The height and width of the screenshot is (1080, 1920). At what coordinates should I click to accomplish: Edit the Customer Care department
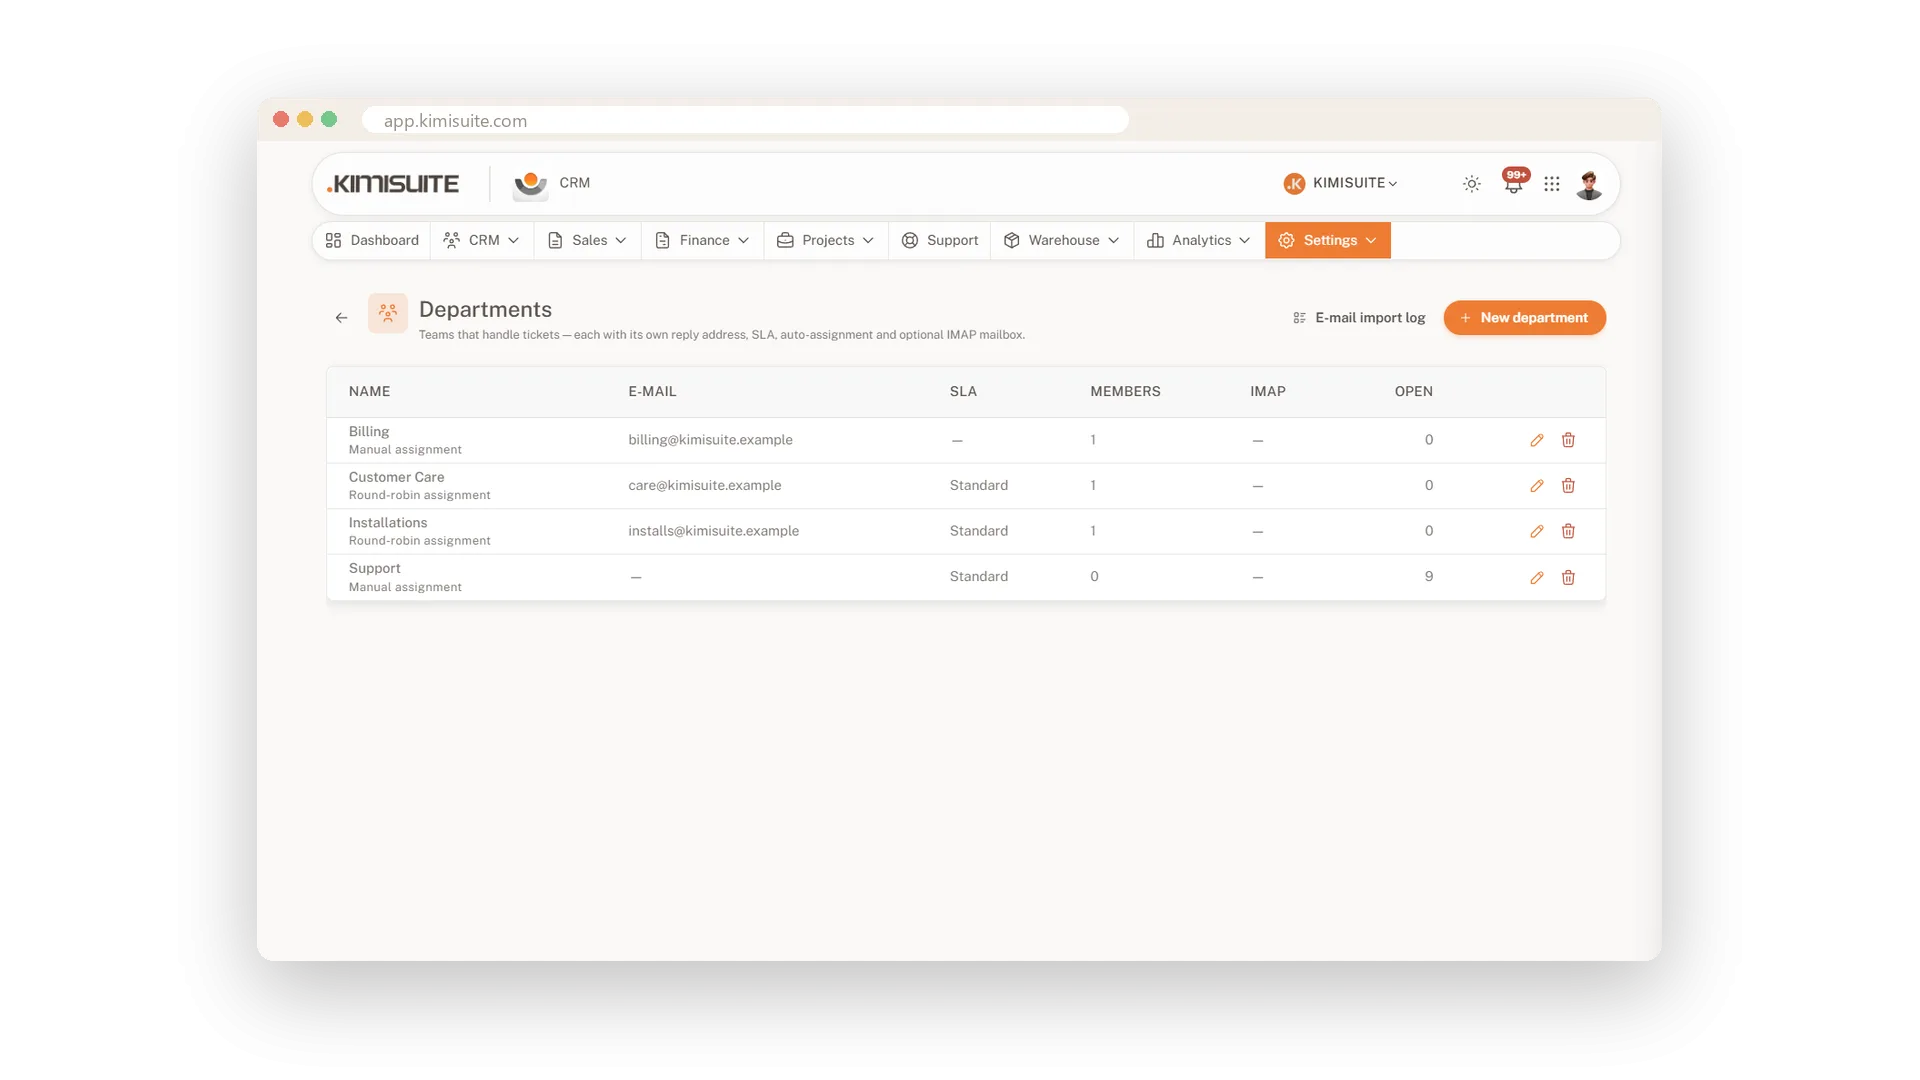(x=1537, y=486)
